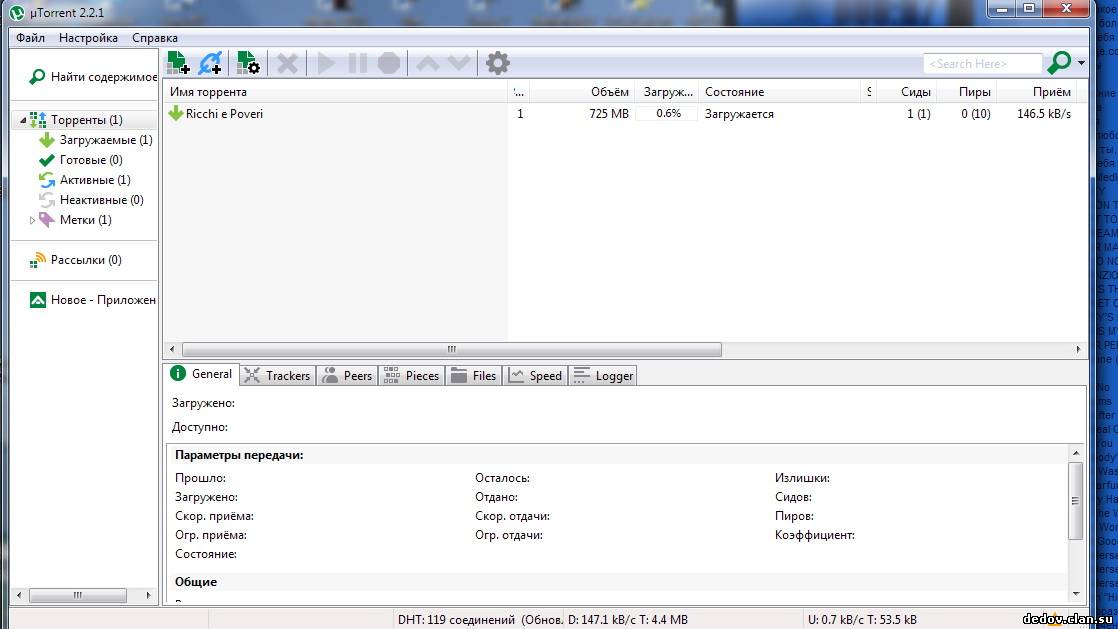Expand the Метки tree node

click(32, 220)
